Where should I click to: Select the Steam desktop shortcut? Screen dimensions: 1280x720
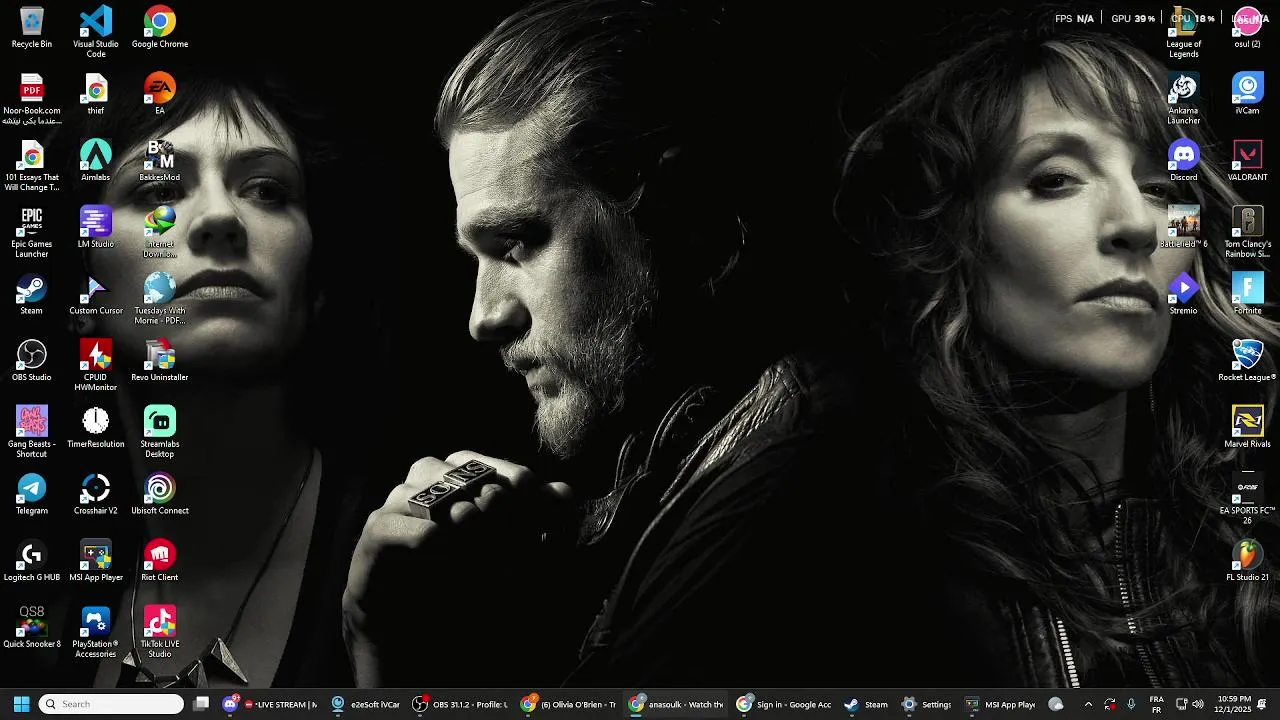(32, 294)
